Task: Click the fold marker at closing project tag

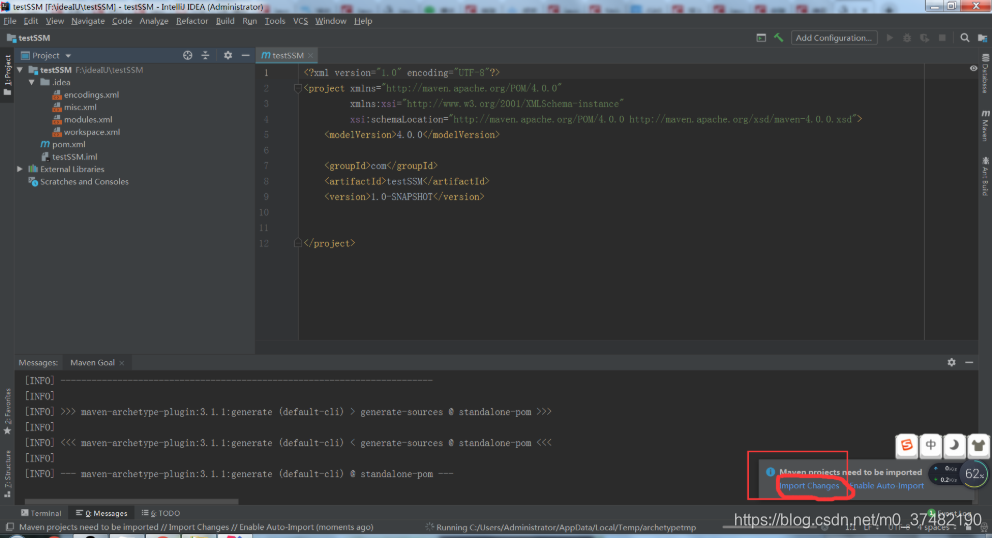Action: click(x=297, y=244)
